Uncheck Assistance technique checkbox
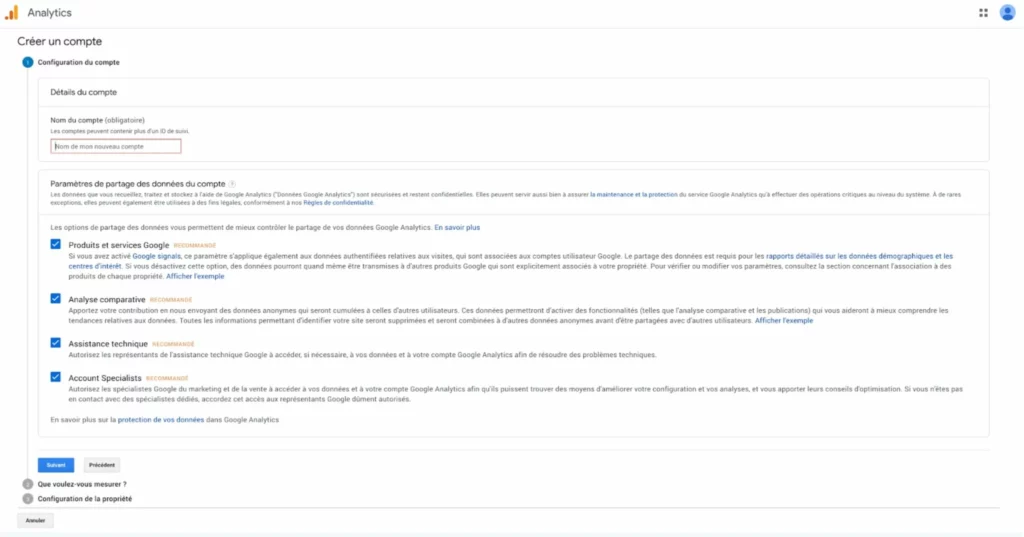This screenshot has width=1024, height=537. point(56,343)
